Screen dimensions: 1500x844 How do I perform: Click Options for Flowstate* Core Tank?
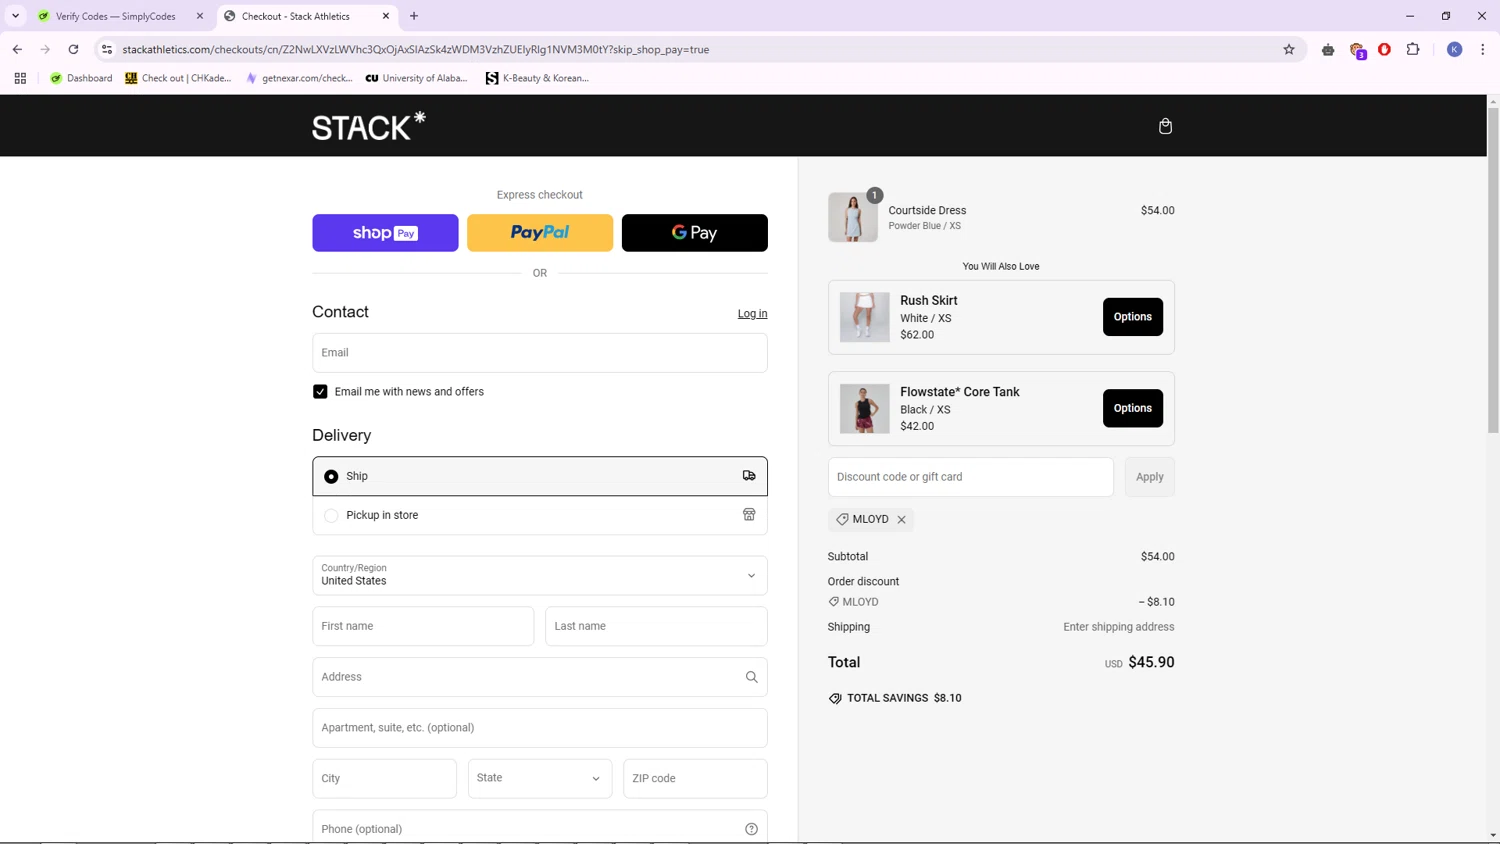point(1133,408)
